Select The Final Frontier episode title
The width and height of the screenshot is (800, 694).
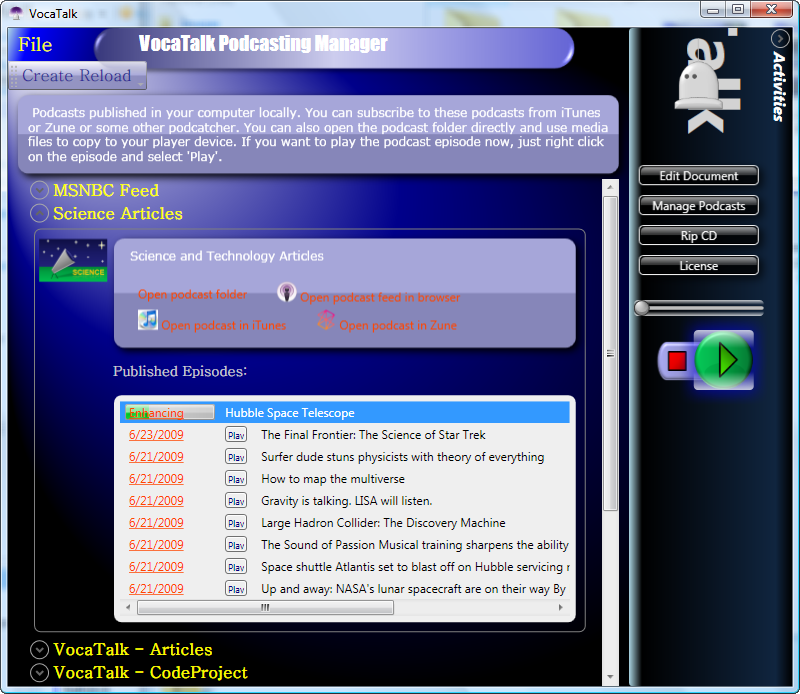click(x=373, y=435)
